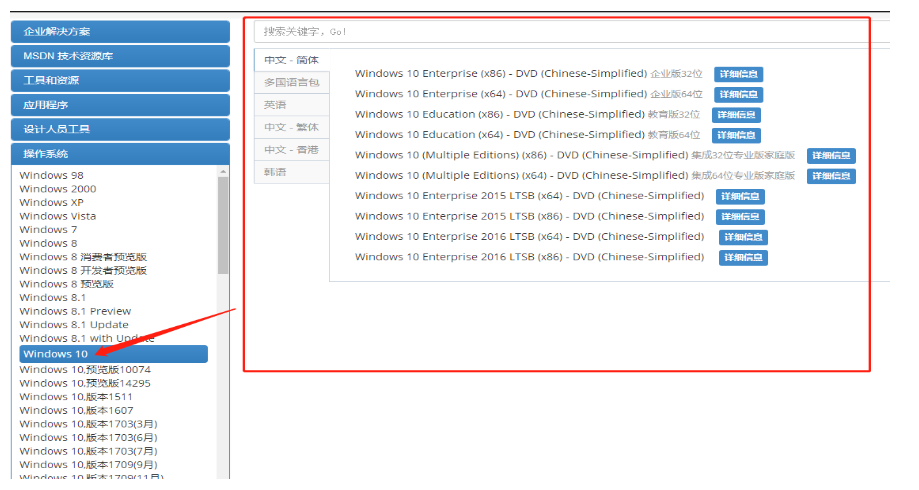Open the MSDN 技术资源库 section
This screenshot has height=490, width=919.
[x=120, y=56]
